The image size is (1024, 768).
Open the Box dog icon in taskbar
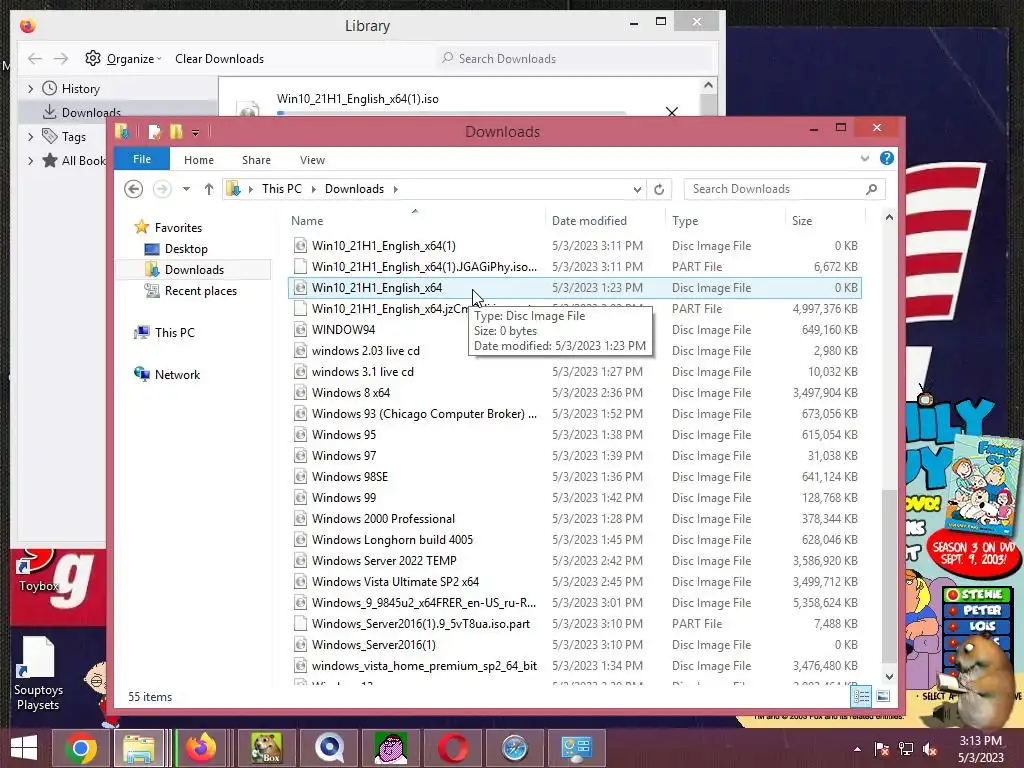point(265,748)
